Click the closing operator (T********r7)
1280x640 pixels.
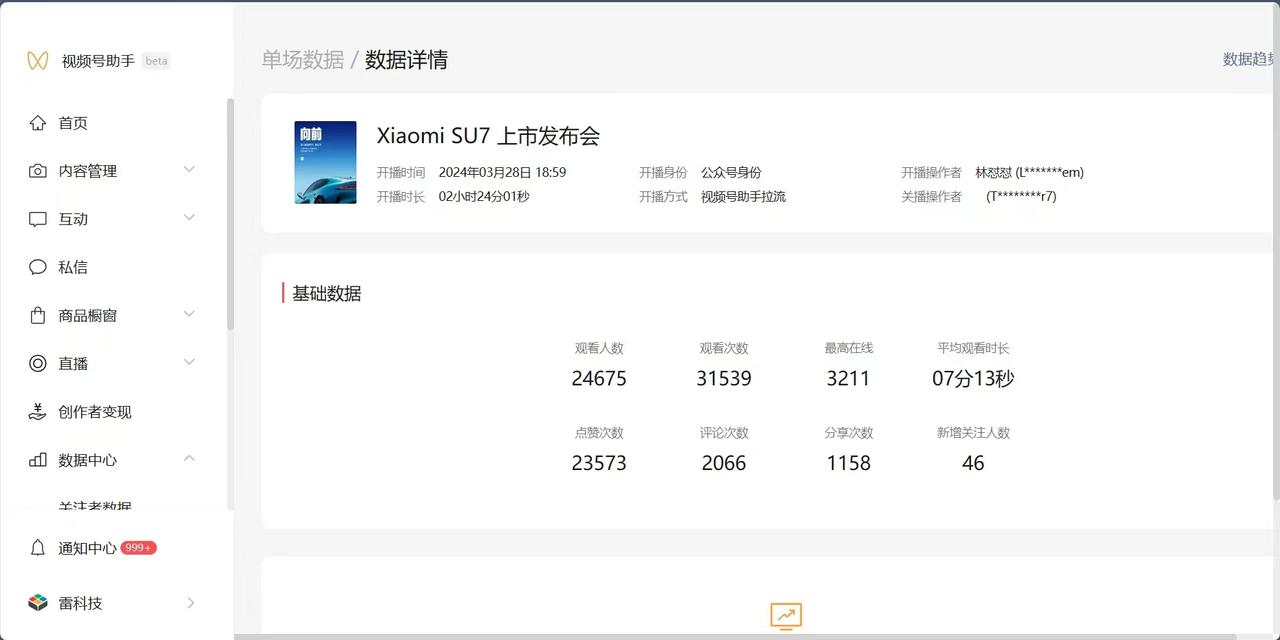(x=1021, y=196)
